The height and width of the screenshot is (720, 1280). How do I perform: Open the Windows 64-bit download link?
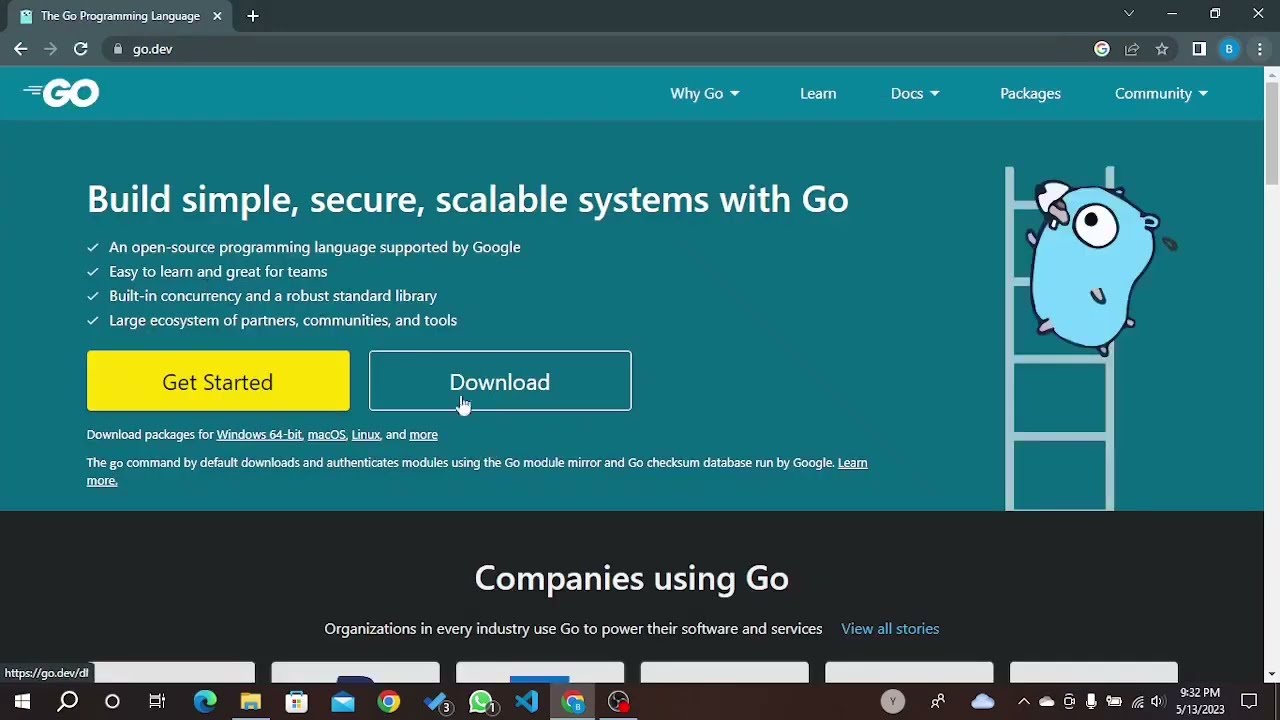pos(259,435)
